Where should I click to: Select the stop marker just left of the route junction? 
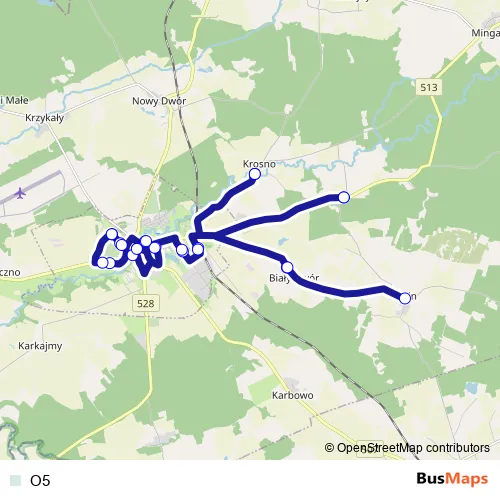pos(198,249)
